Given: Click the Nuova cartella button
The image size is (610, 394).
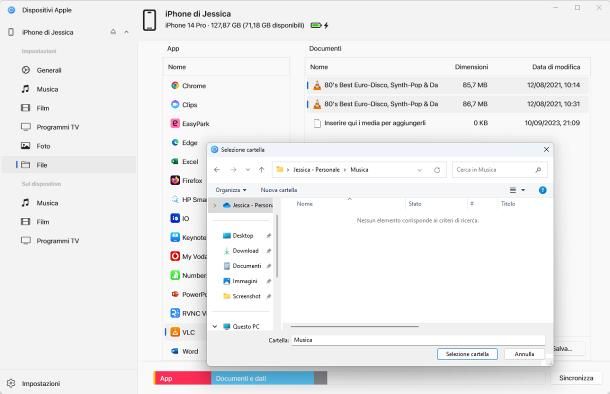Looking at the screenshot, I should [279, 190].
